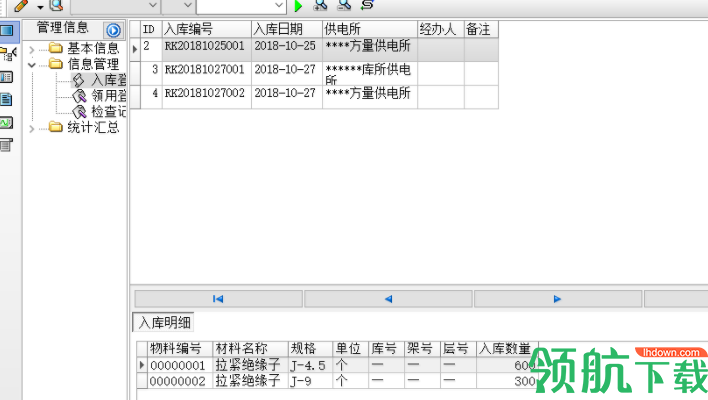Open the first wide filter combo box
The image size is (708, 400).
click(115, 6)
